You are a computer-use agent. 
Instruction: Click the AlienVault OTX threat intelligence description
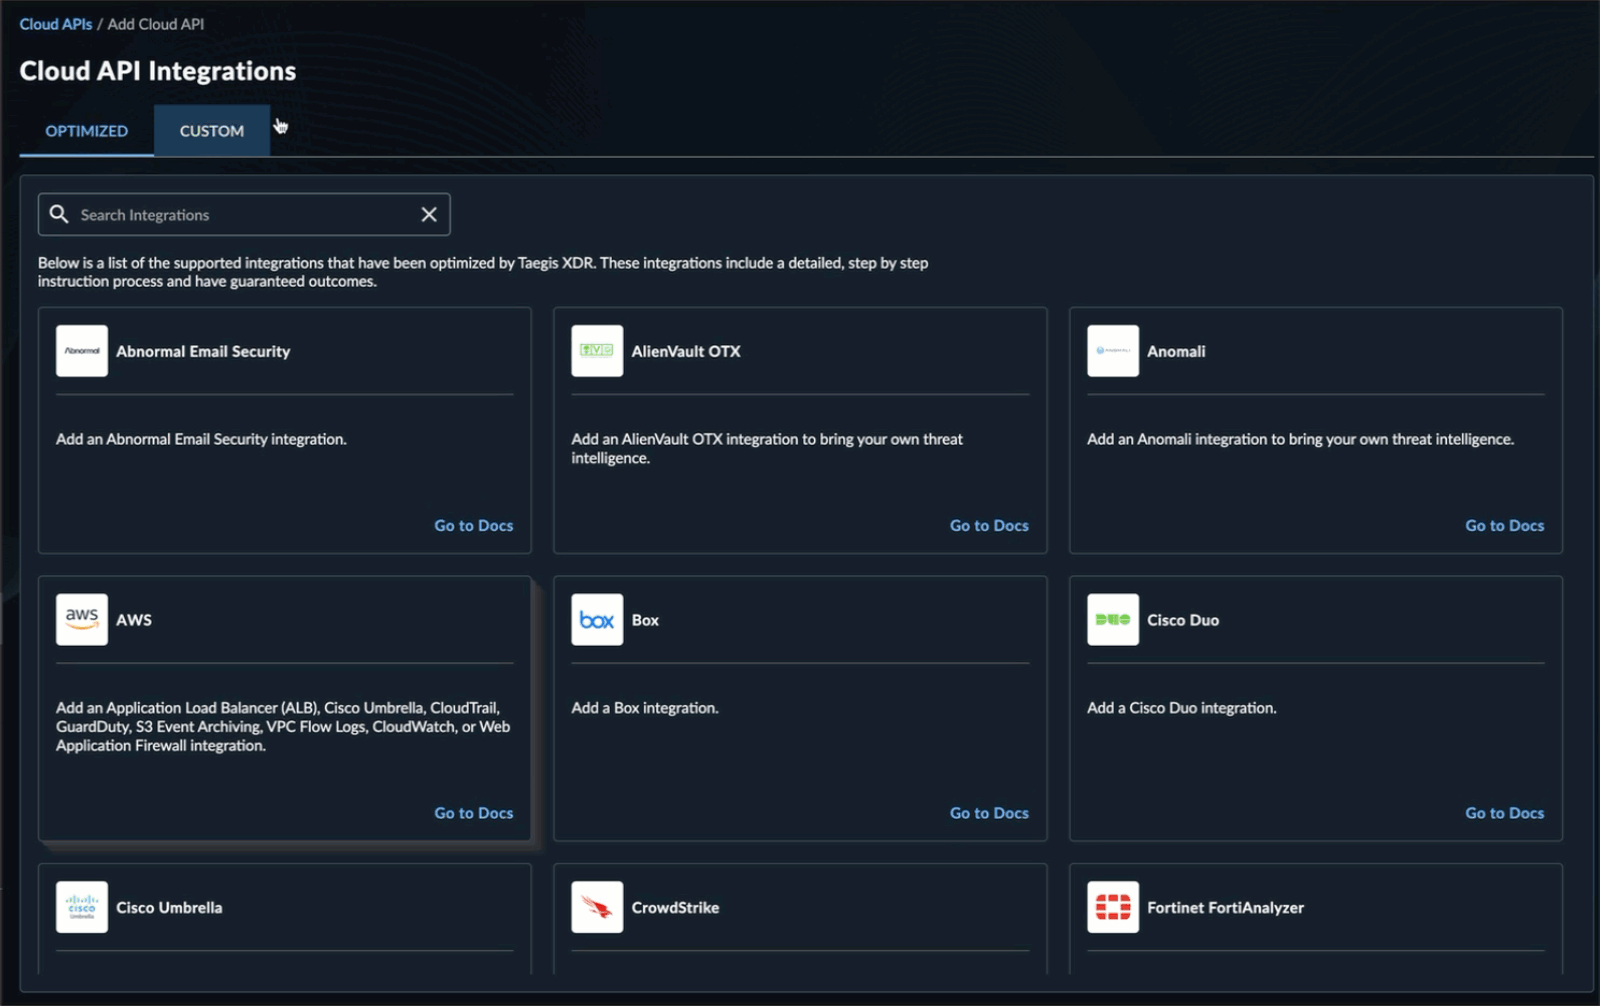pos(767,448)
